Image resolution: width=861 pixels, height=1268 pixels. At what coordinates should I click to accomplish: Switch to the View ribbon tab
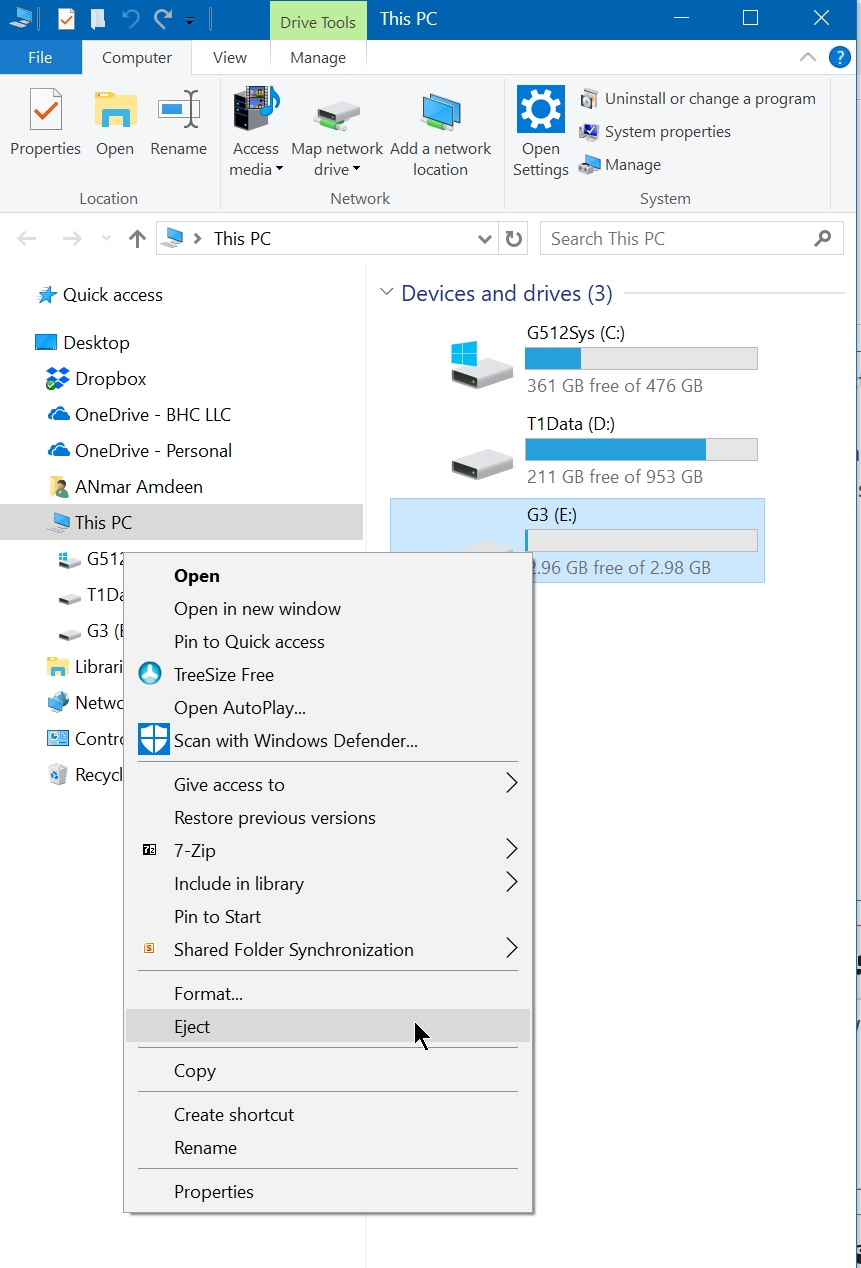230,58
